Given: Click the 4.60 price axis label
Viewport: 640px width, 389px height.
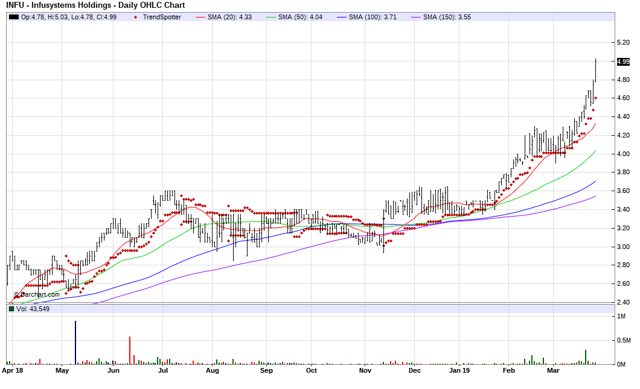Looking at the screenshot, I should pos(623,98).
